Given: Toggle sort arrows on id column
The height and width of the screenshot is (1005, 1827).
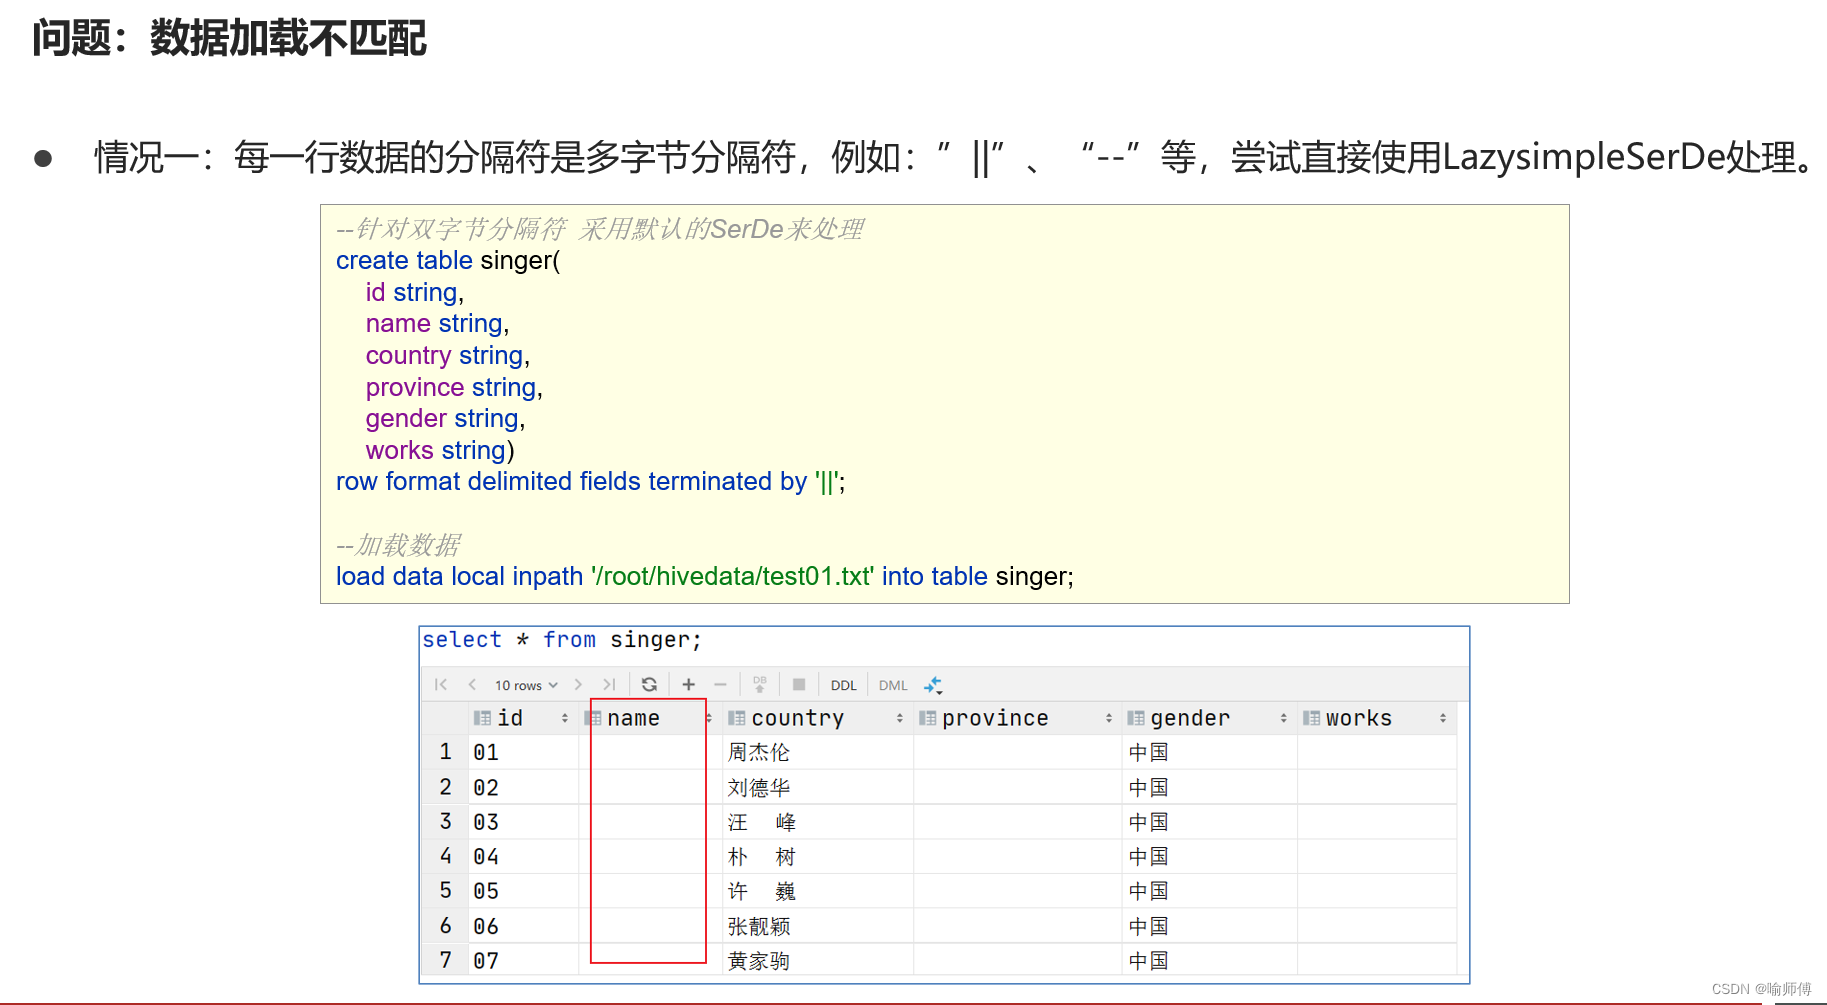Looking at the screenshot, I should (565, 718).
